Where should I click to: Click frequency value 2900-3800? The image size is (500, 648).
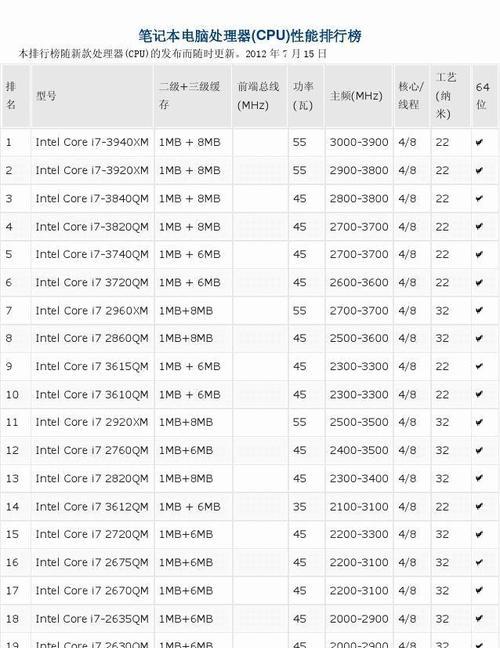tap(359, 171)
